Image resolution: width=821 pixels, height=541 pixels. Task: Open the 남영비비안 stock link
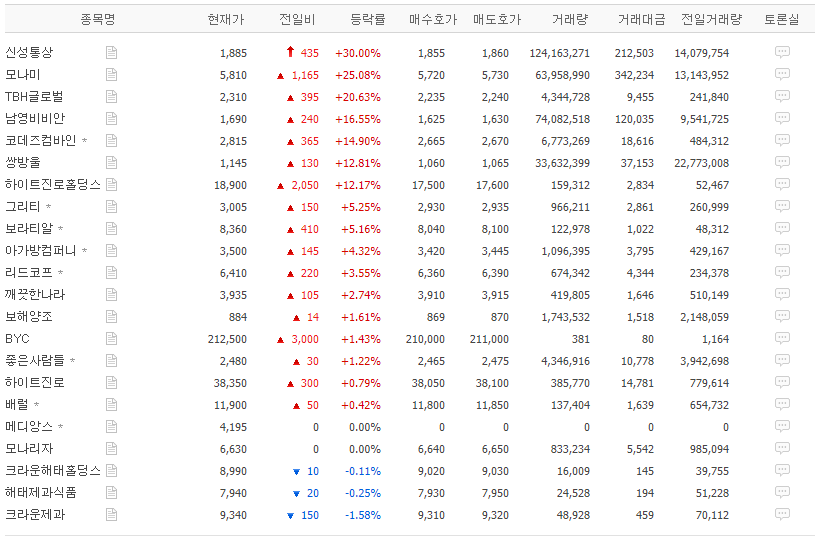tap(35, 118)
